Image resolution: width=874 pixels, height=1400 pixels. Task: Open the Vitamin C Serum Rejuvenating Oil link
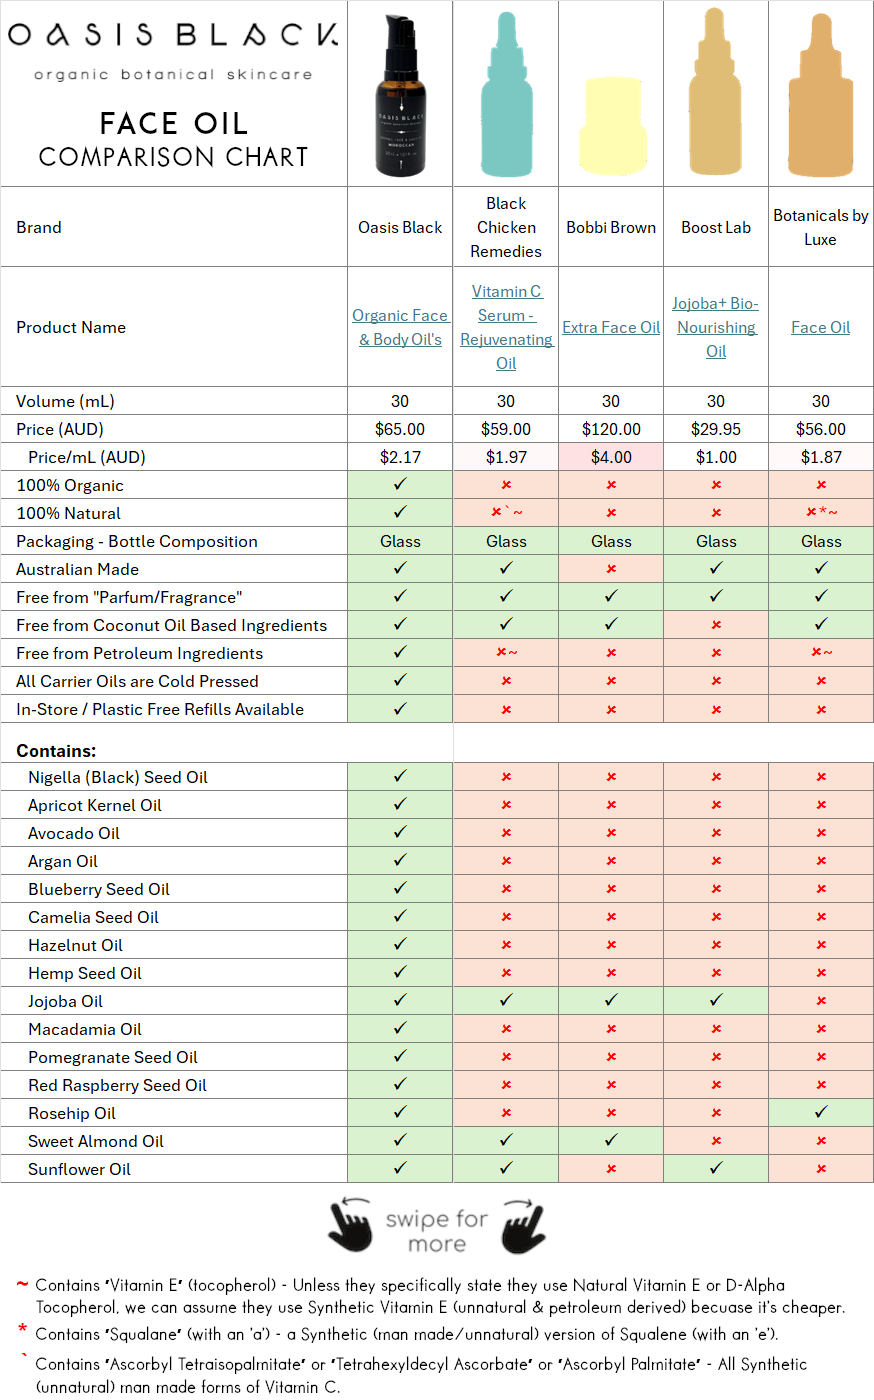click(506, 327)
